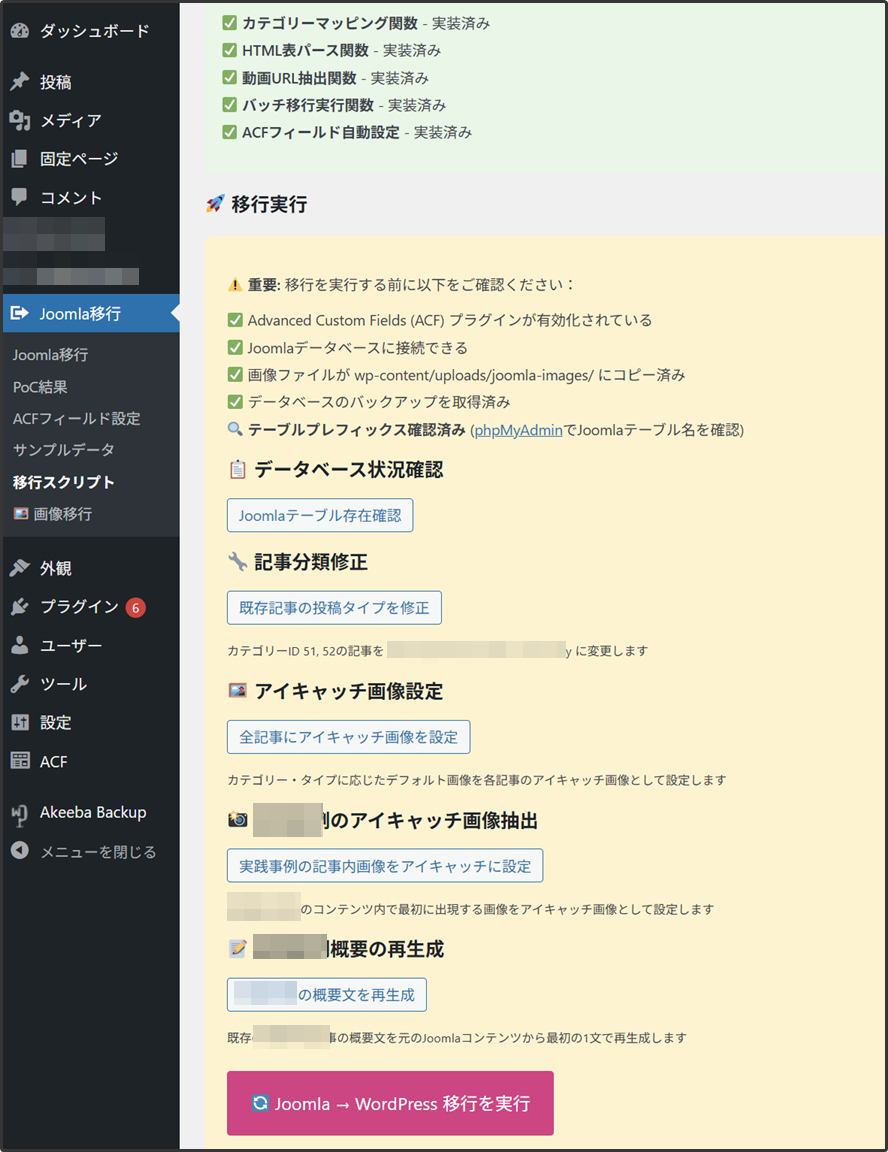Go to the 画像移行 submenu page
The width and height of the screenshot is (888, 1152).
(62, 514)
